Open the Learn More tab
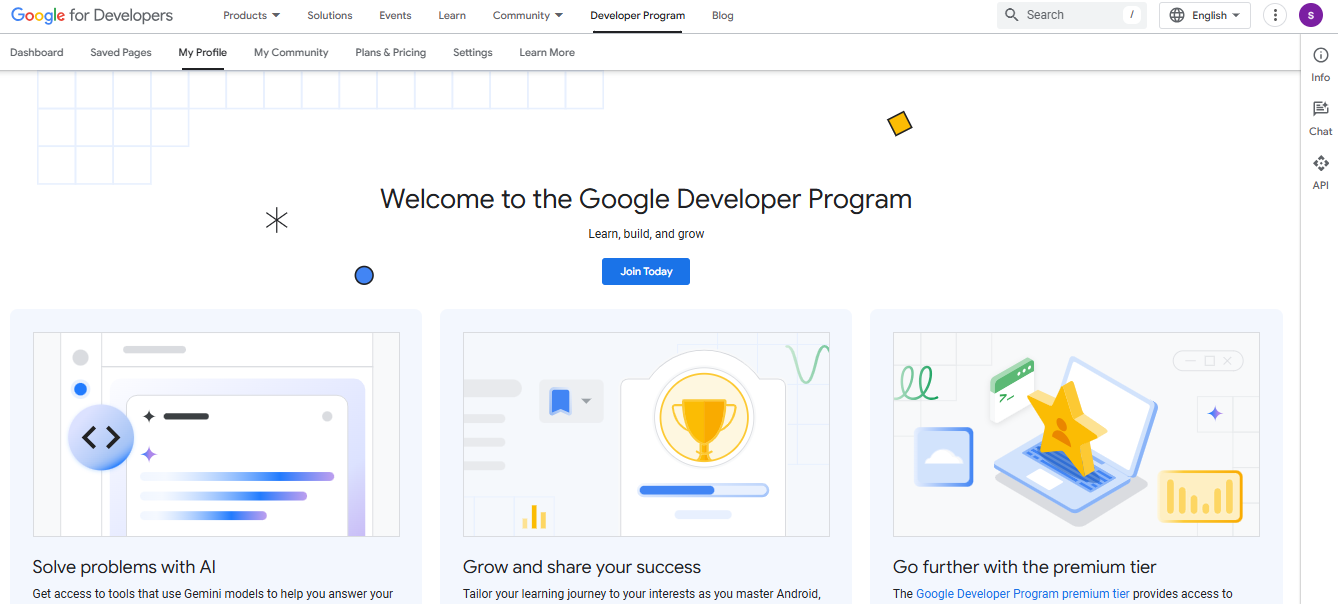Screen dimensions: 1338x604 [x=547, y=52]
